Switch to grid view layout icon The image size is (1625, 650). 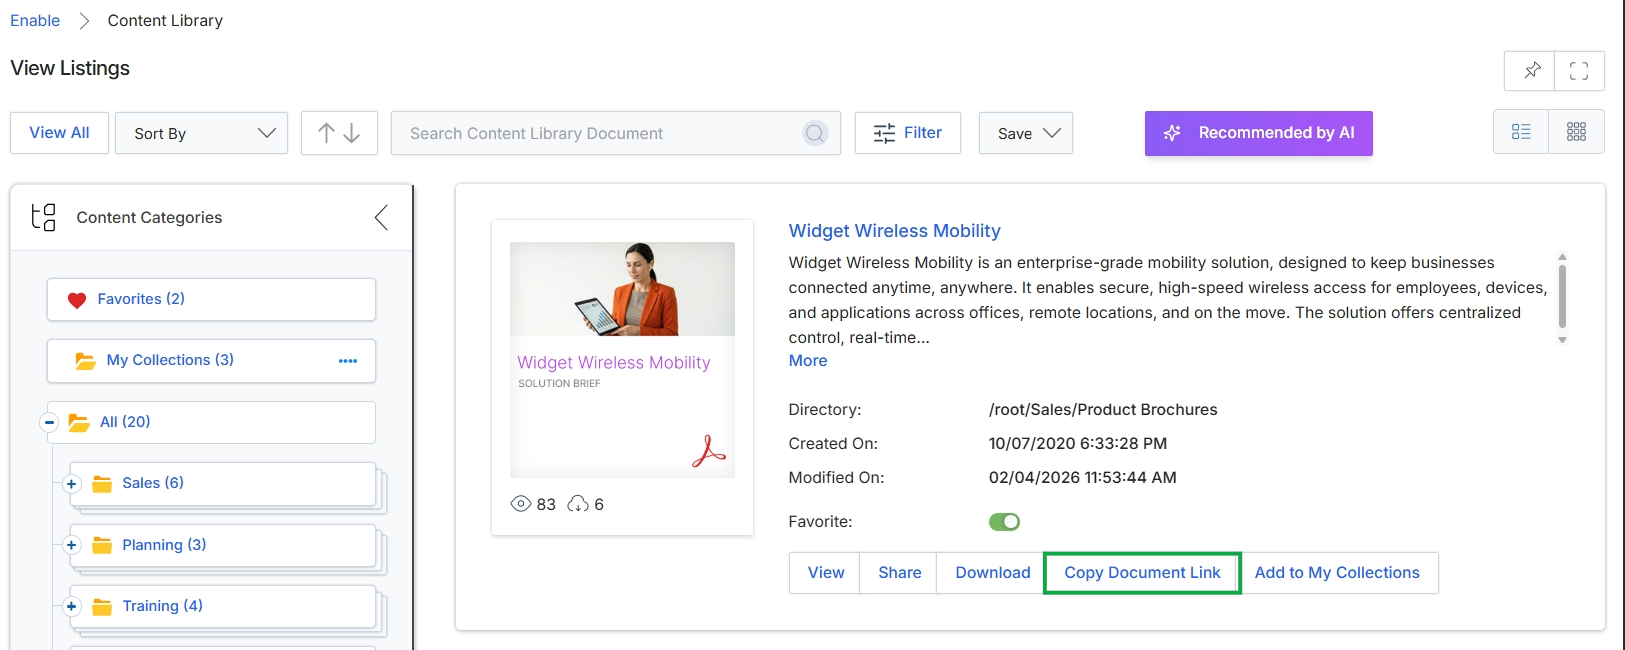point(1576,132)
